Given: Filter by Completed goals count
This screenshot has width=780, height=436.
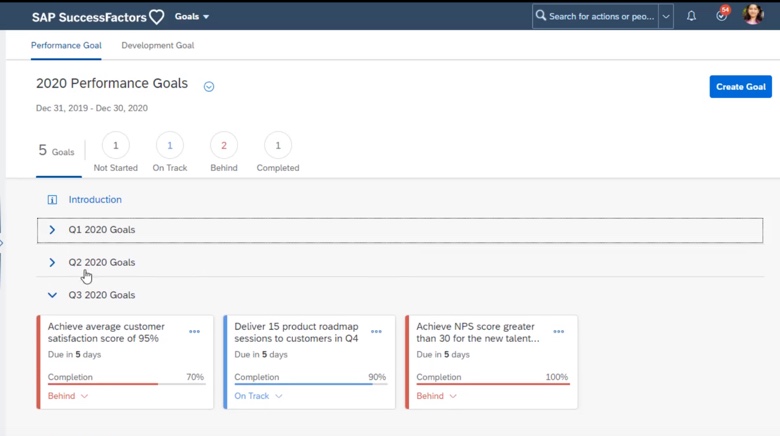Looking at the screenshot, I should (277, 146).
